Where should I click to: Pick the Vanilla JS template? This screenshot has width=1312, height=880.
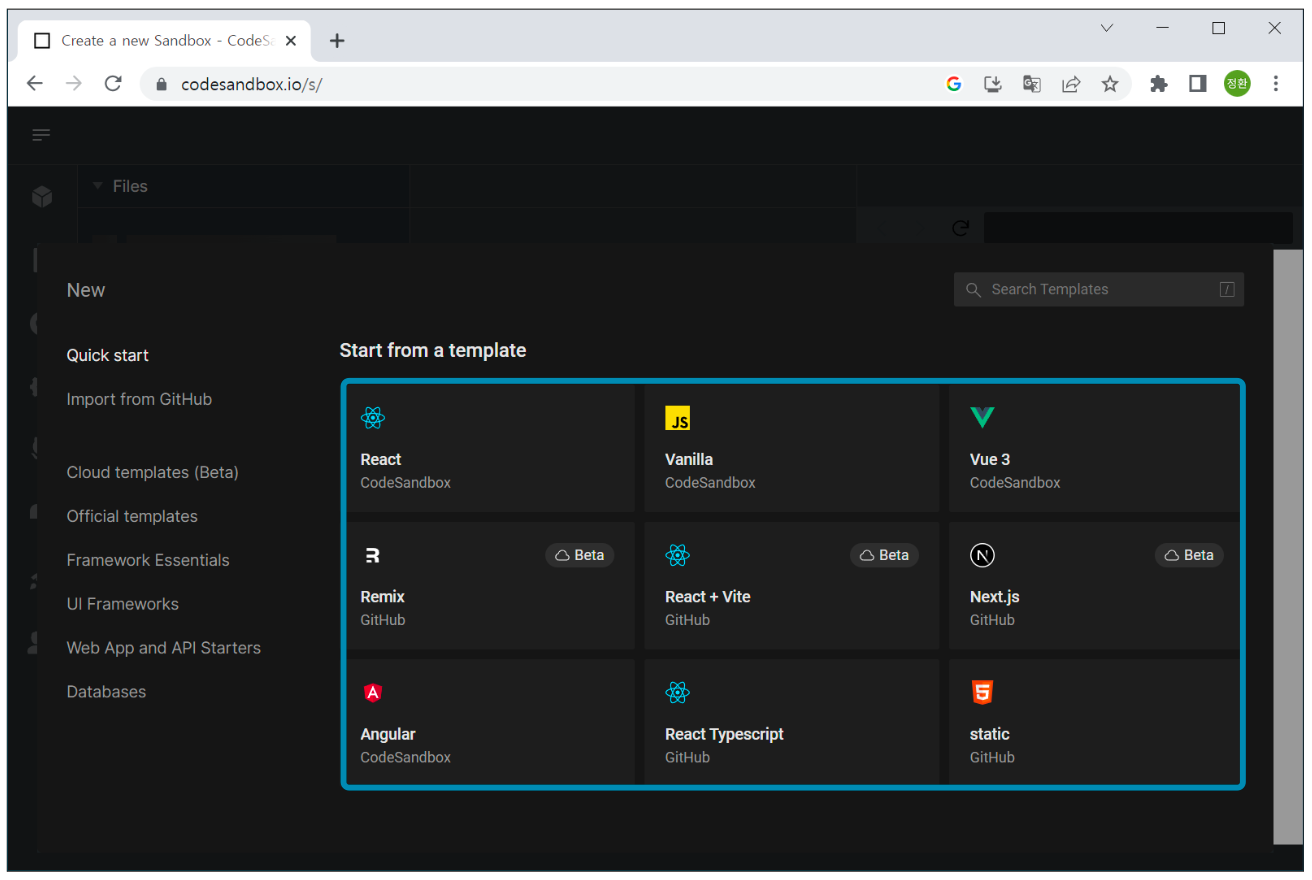pyautogui.click(x=792, y=449)
